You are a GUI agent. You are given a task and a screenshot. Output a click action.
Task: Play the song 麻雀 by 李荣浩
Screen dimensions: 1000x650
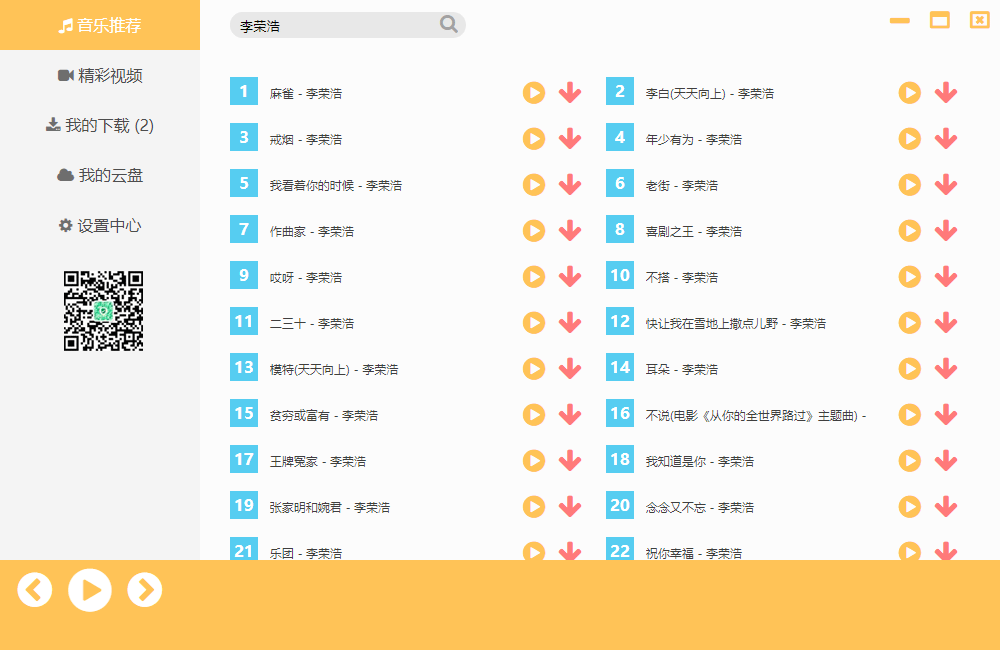coord(533,92)
